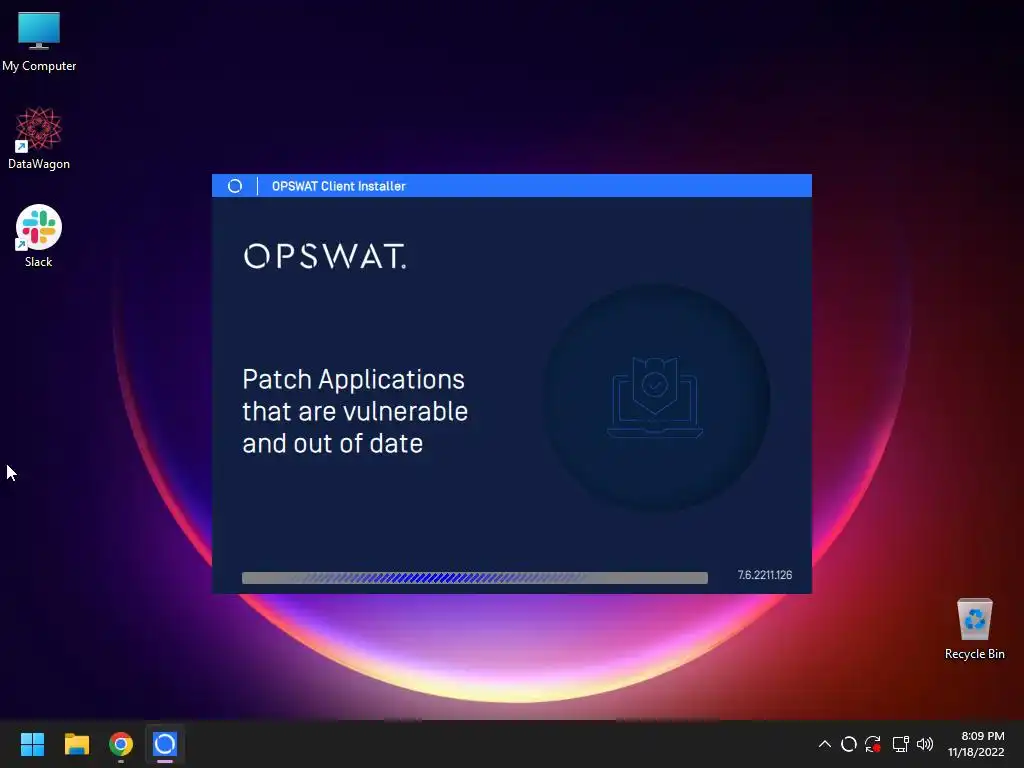
Task: Open the network tray icon
Action: 901,744
